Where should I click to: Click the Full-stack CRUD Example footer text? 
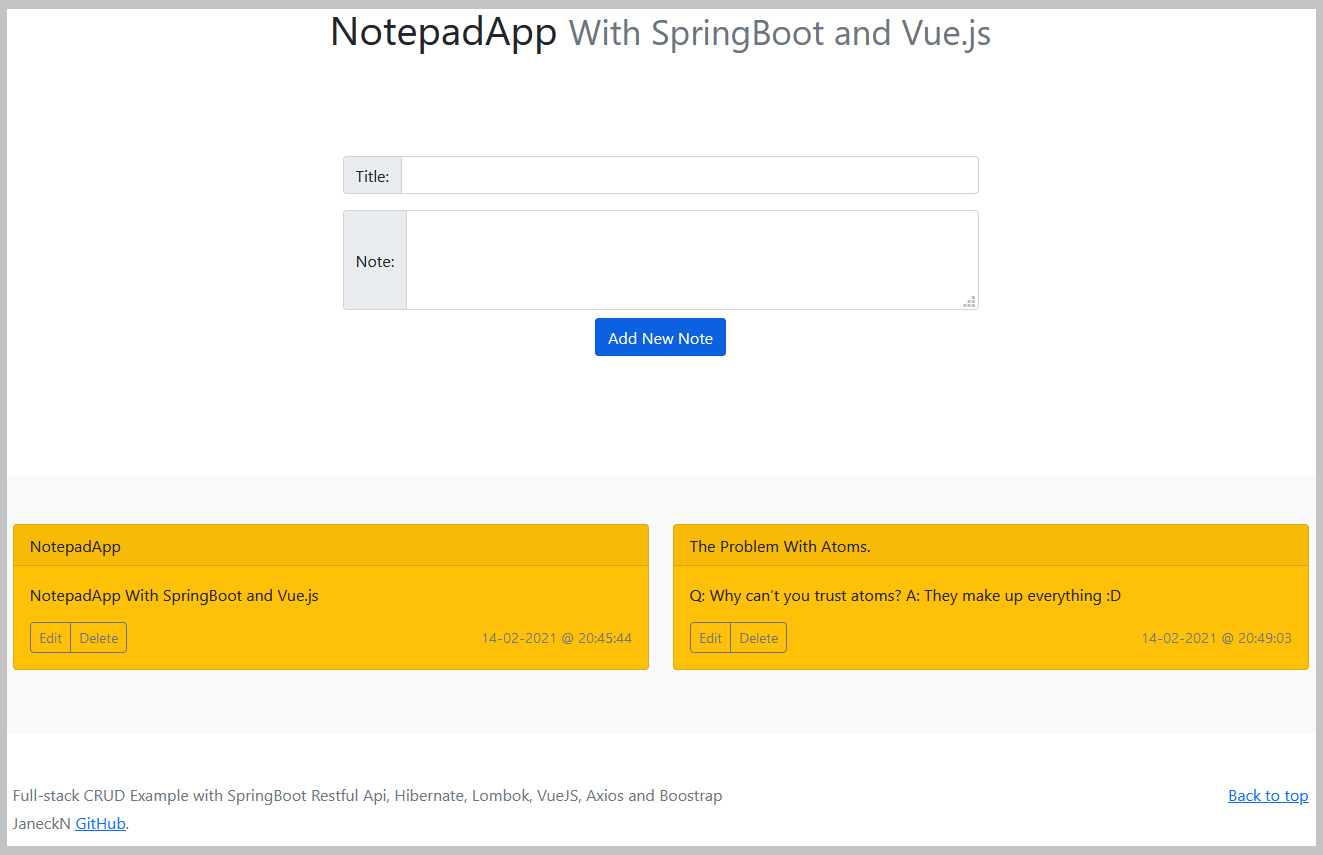pyautogui.click(x=367, y=796)
